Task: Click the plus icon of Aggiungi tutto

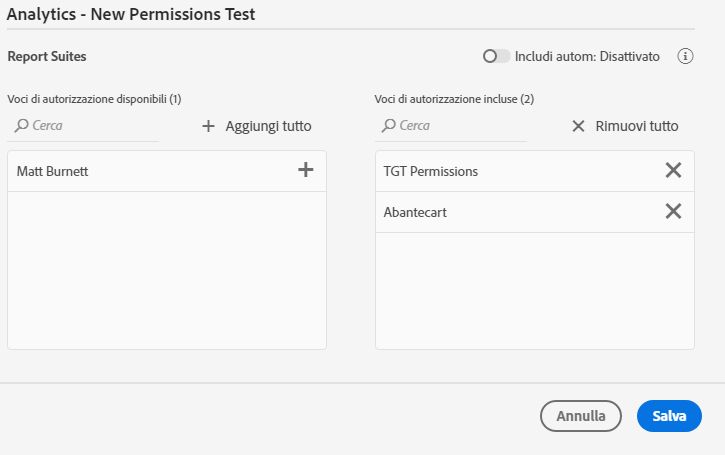Action: pyautogui.click(x=209, y=126)
